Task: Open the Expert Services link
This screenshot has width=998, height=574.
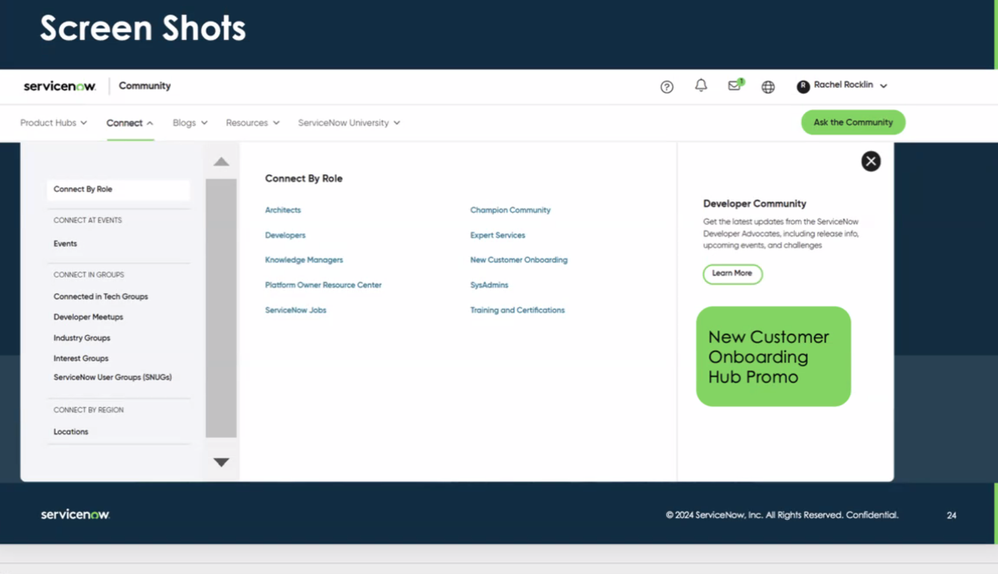Action: click(x=498, y=235)
